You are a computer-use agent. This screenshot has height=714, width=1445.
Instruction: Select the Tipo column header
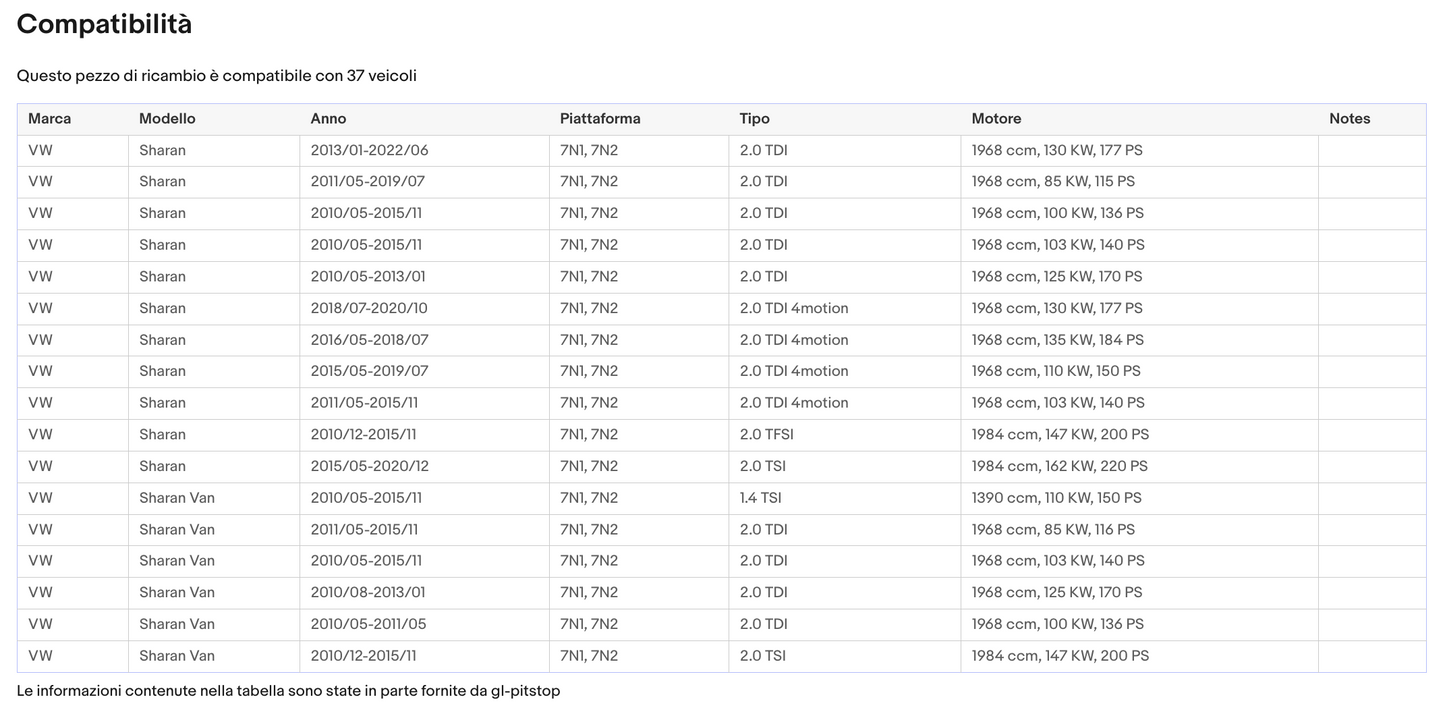click(x=754, y=119)
